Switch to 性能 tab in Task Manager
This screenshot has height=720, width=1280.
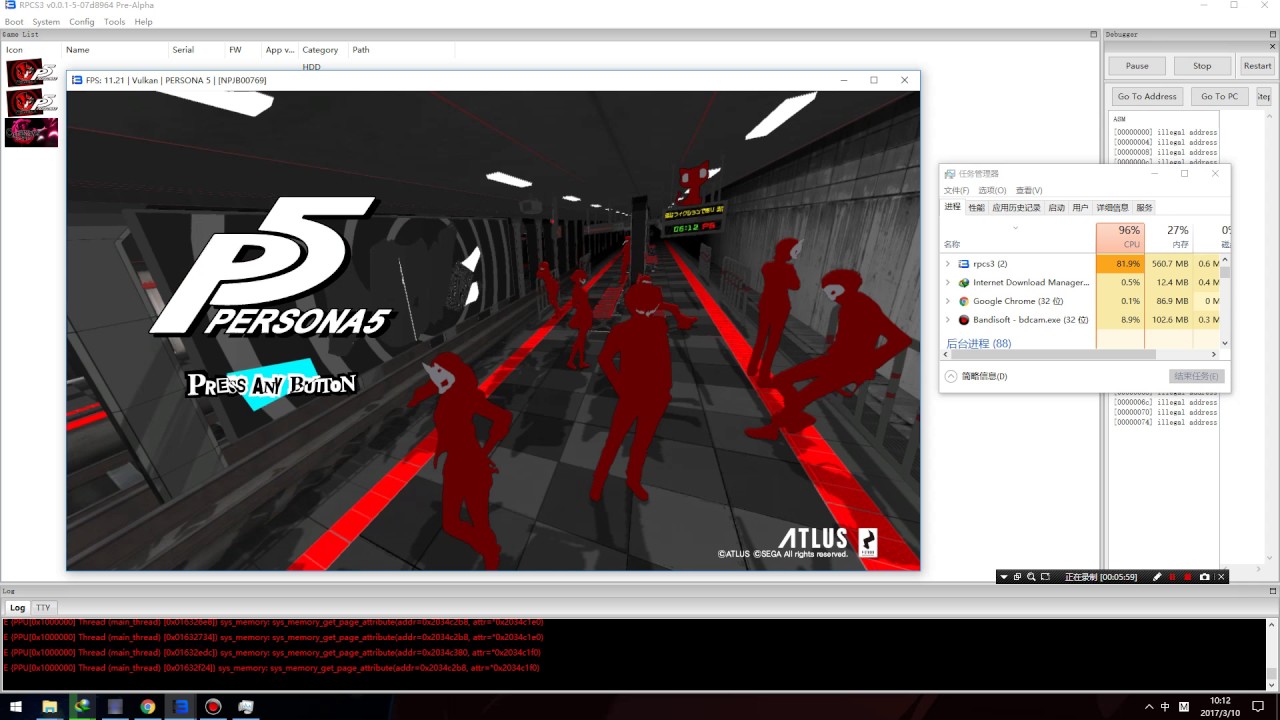(976, 207)
